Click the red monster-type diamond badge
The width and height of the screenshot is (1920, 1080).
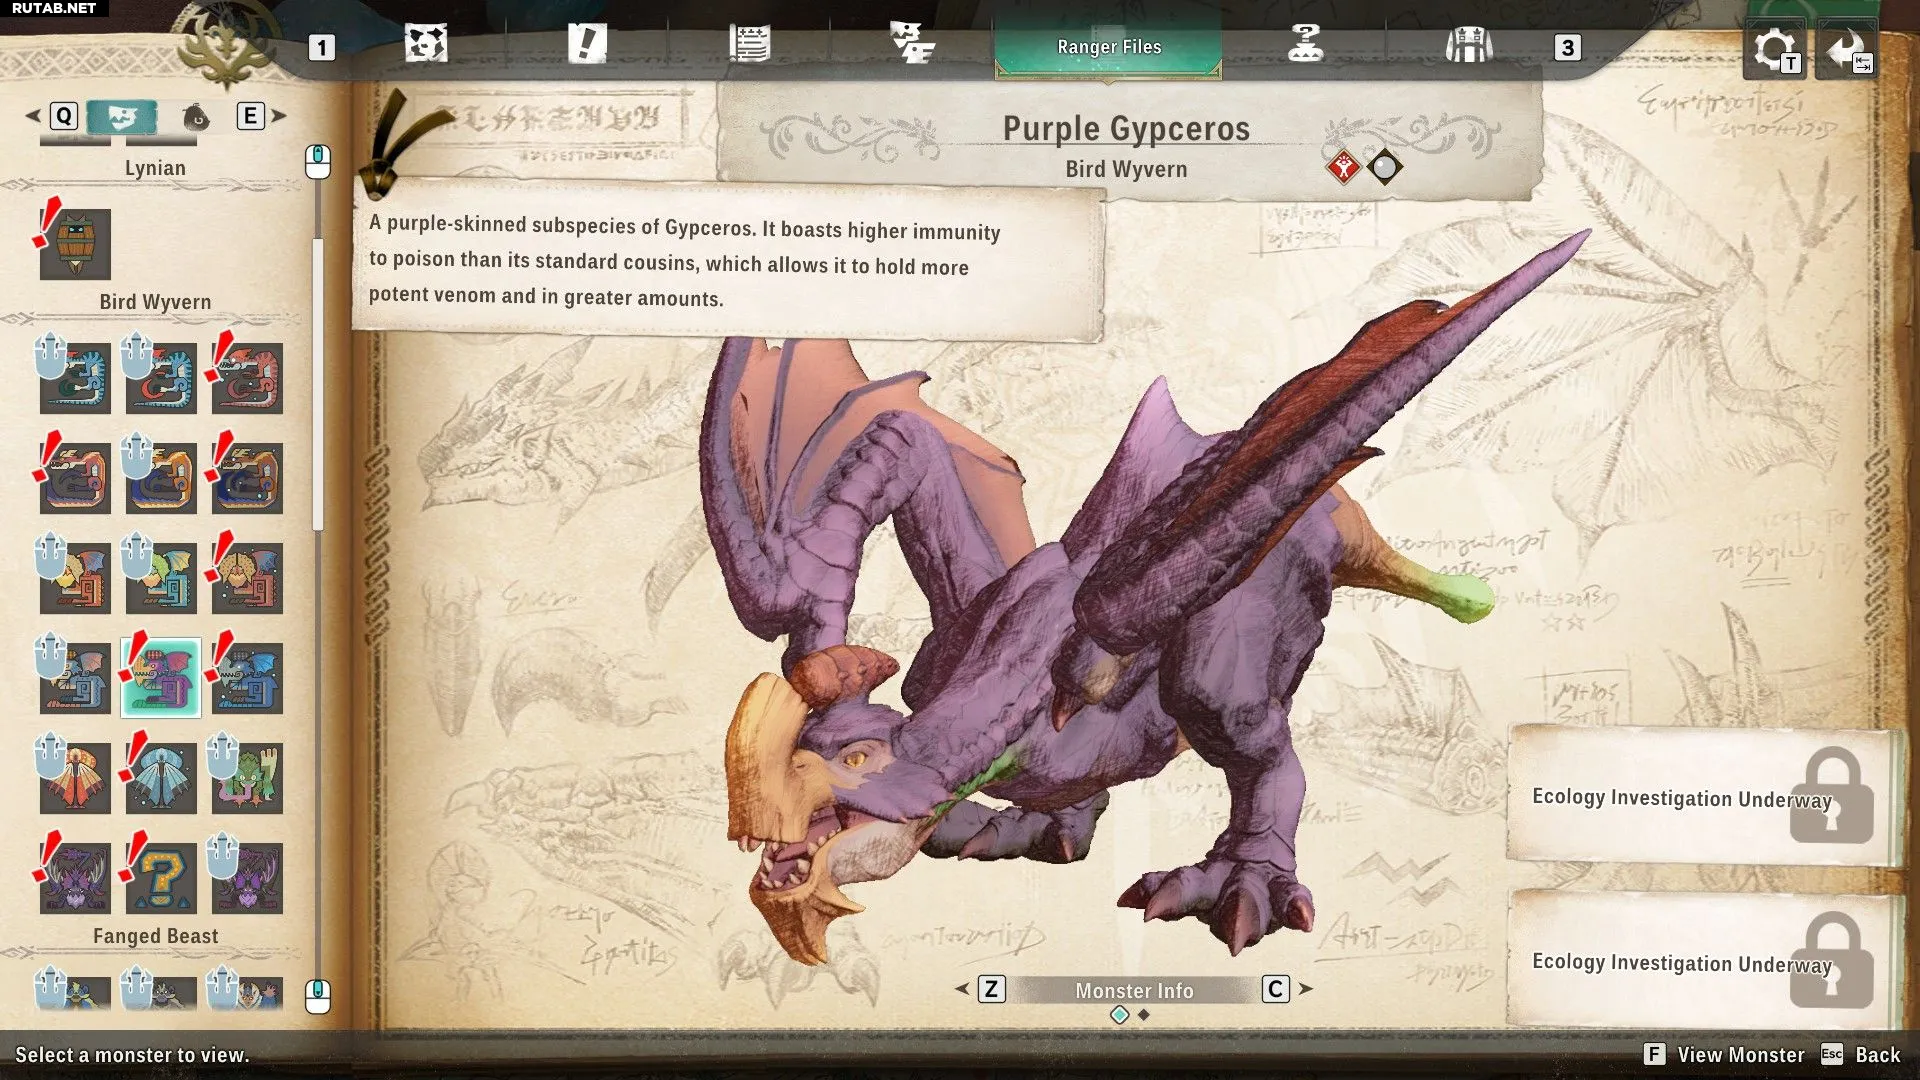(x=1343, y=168)
